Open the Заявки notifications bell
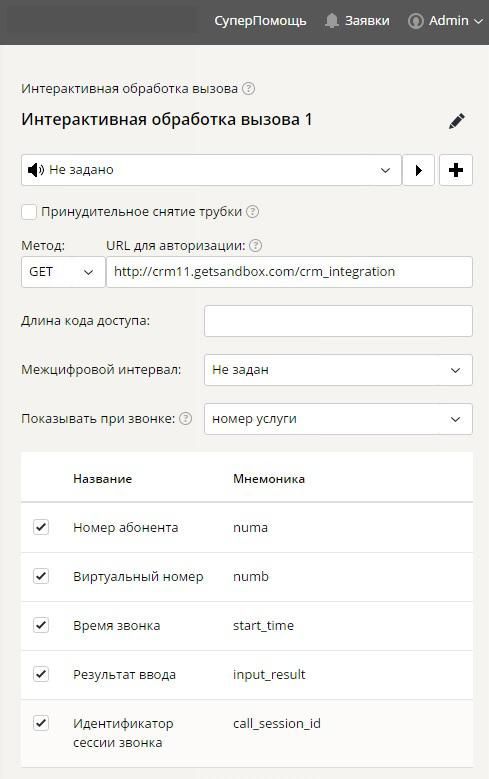Image resolution: width=489 pixels, height=779 pixels. pos(357,21)
